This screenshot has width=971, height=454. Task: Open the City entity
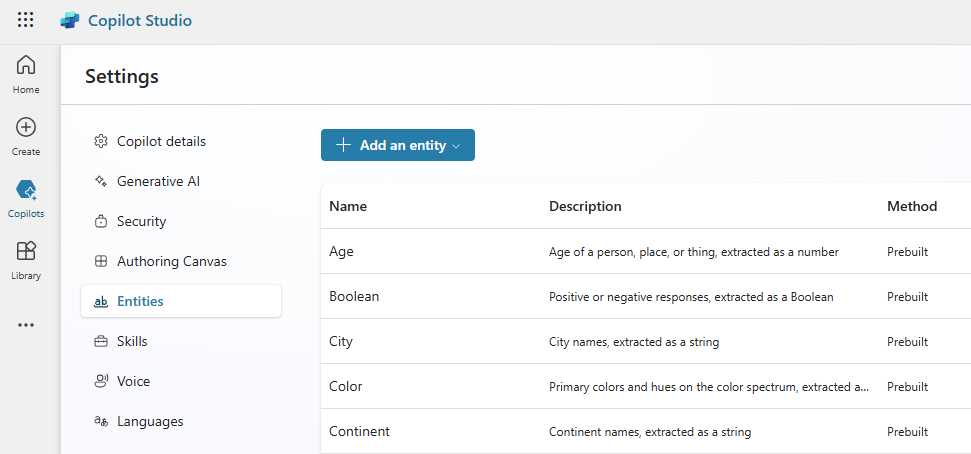[341, 342]
